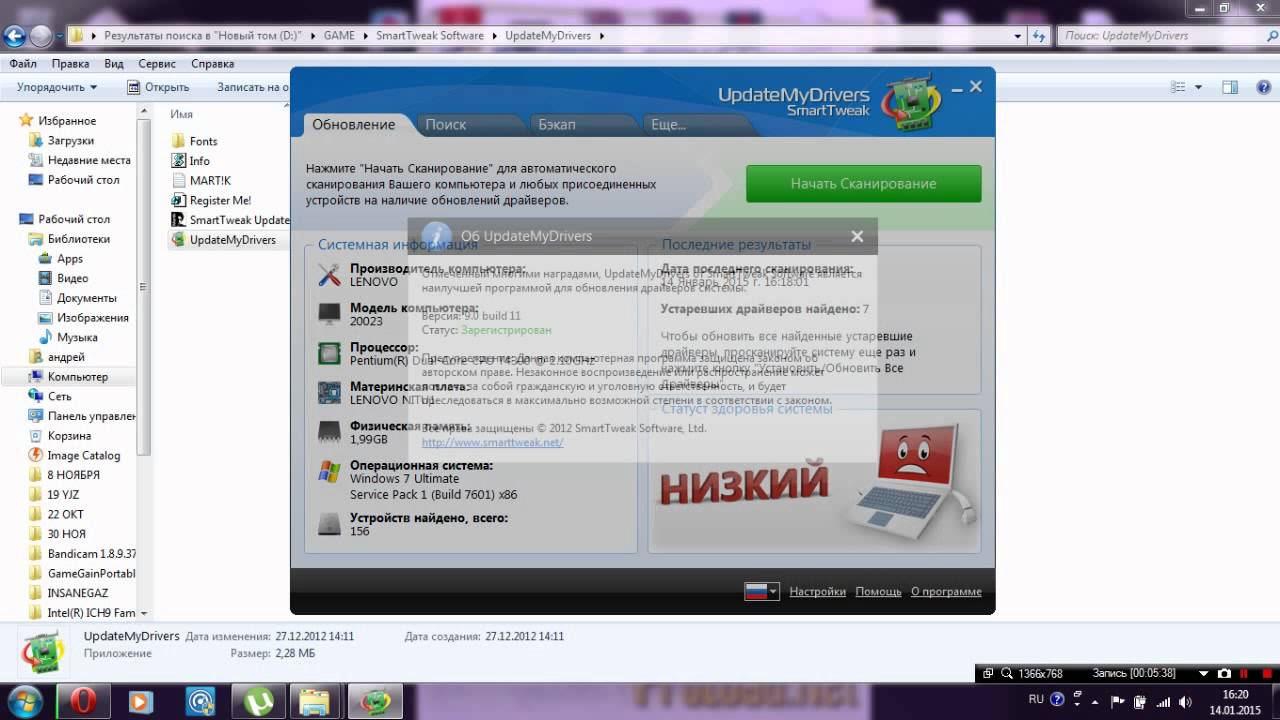The image size is (1280, 720).
Task: Click the motherboard icon beside Материнская плата
Action: click(x=329, y=392)
